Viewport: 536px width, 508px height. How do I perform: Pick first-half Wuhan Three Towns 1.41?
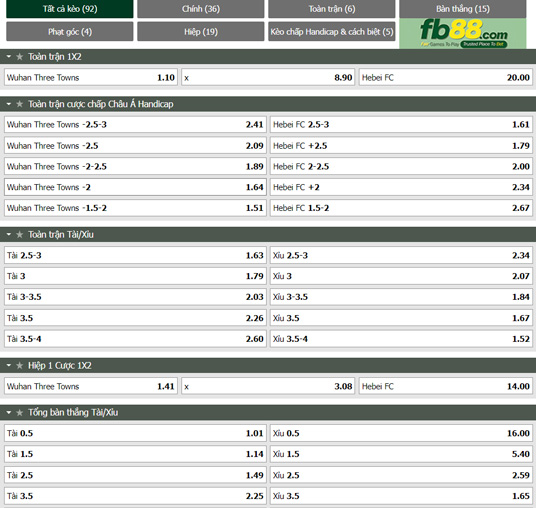(x=91, y=386)
